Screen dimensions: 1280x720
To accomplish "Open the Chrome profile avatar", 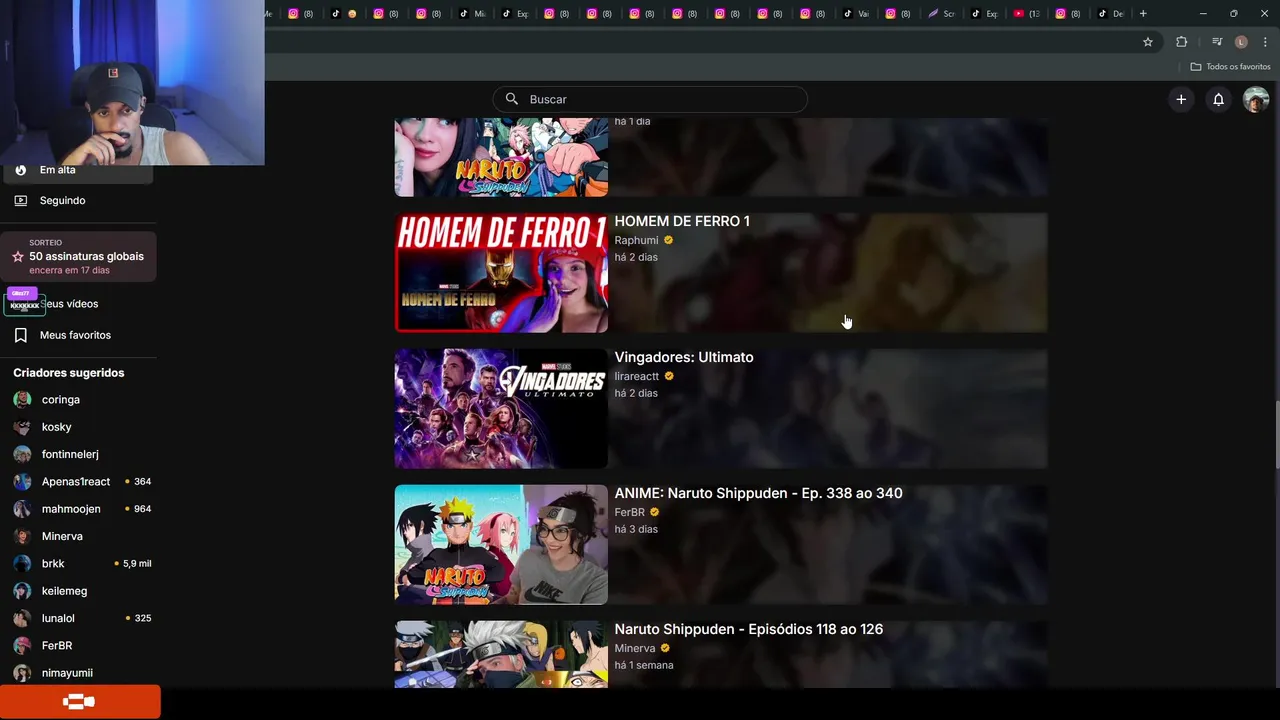I will [1241, 42].
